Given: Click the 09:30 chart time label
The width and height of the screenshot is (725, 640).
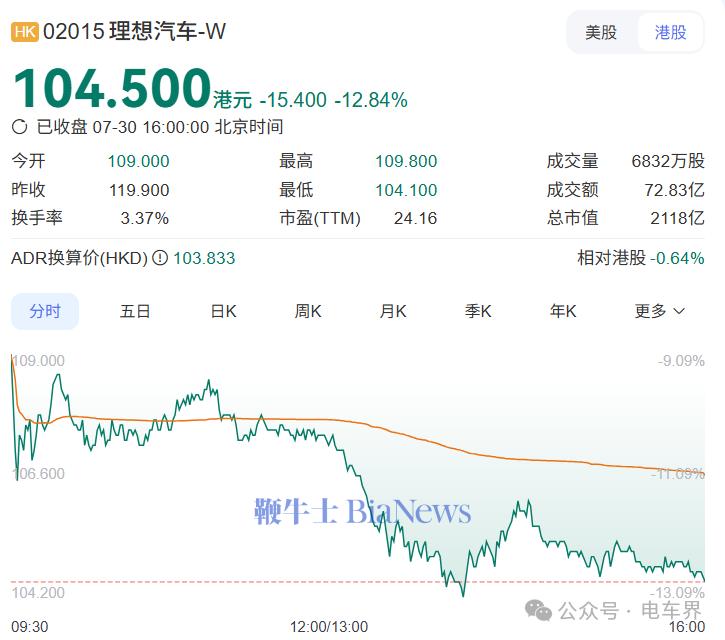Looking at the screenshot, I should (x=30, y=627).
